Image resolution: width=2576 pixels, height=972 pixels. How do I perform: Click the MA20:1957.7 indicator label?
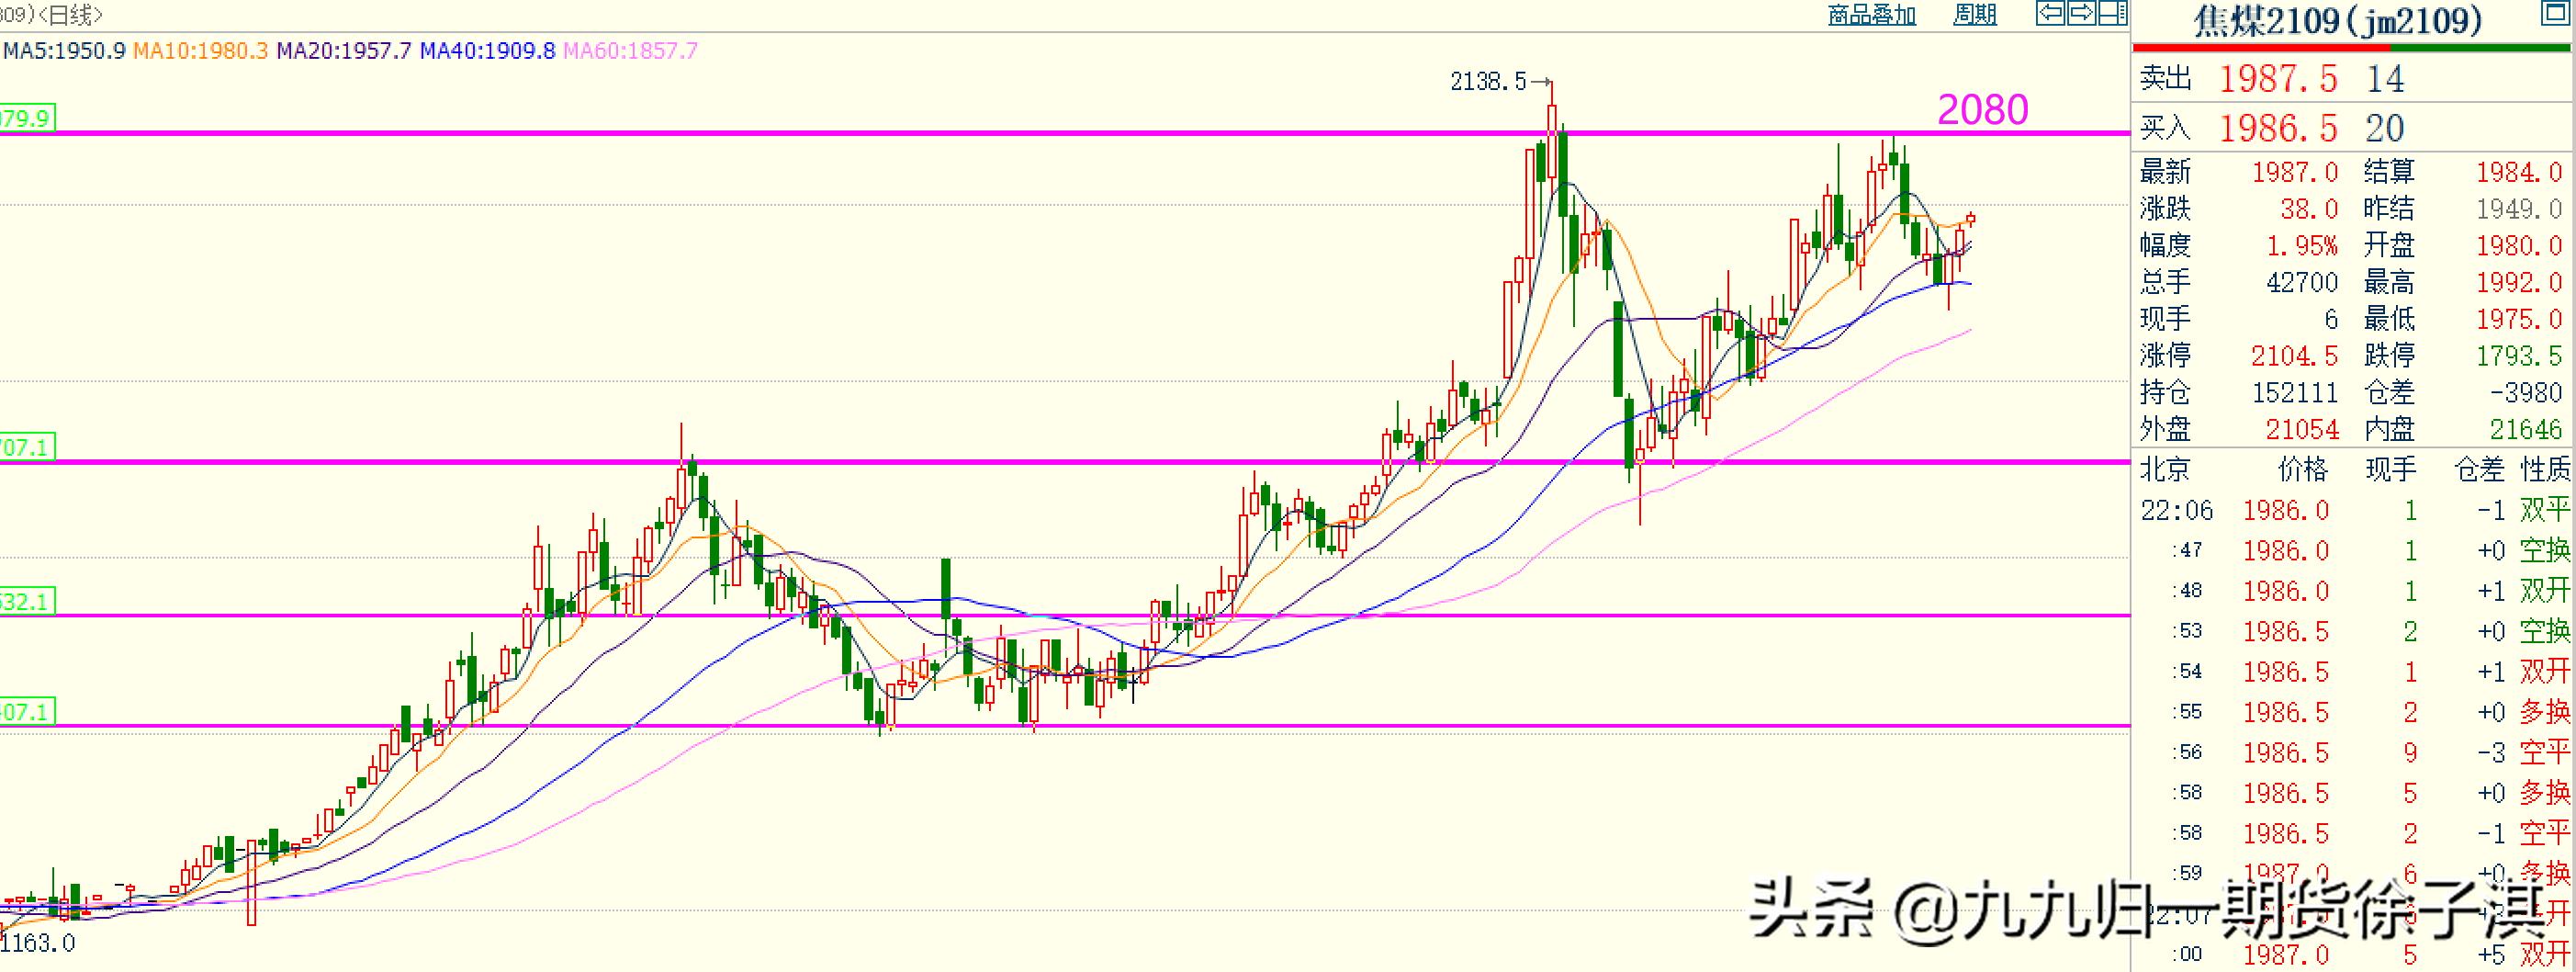point(343,51)
